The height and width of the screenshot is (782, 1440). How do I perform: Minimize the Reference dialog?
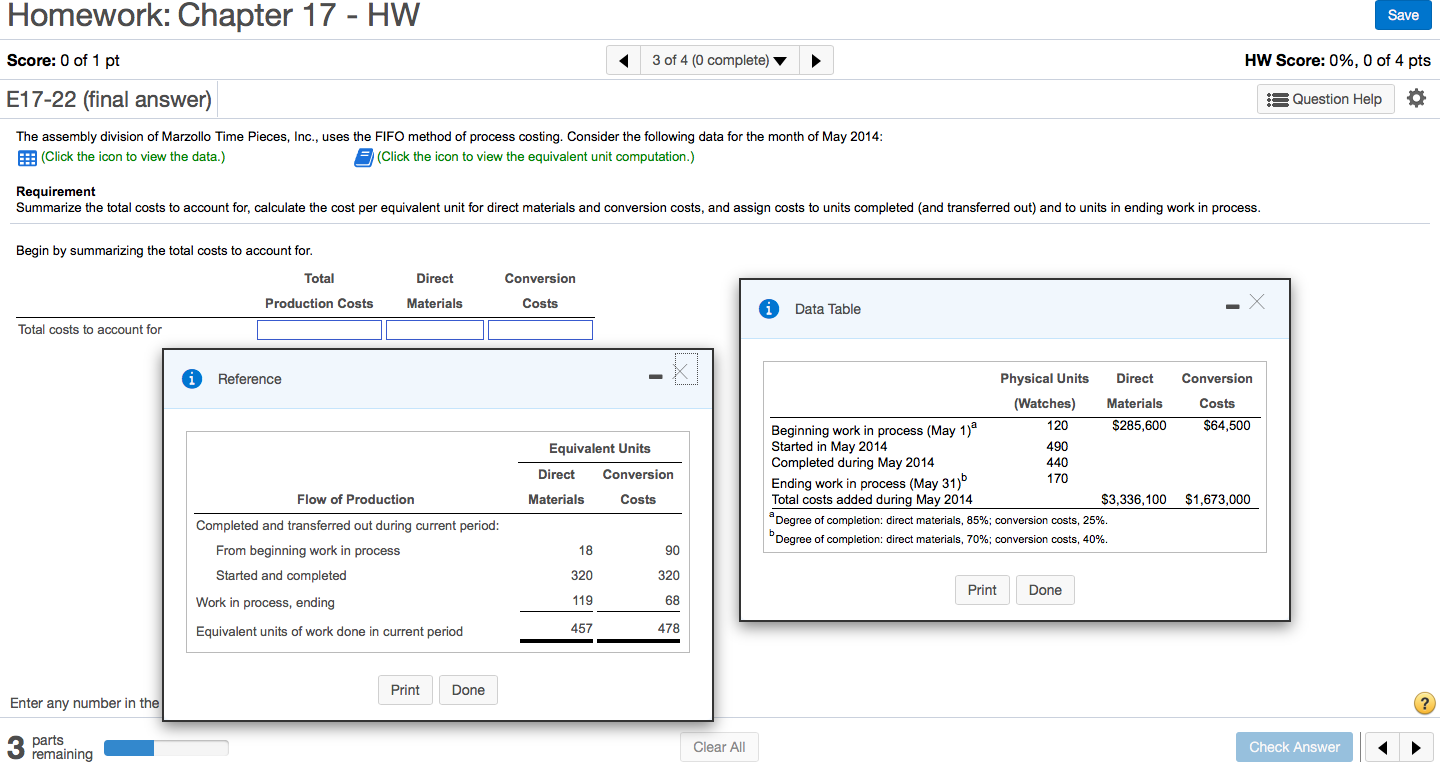[x=655, y=377]
